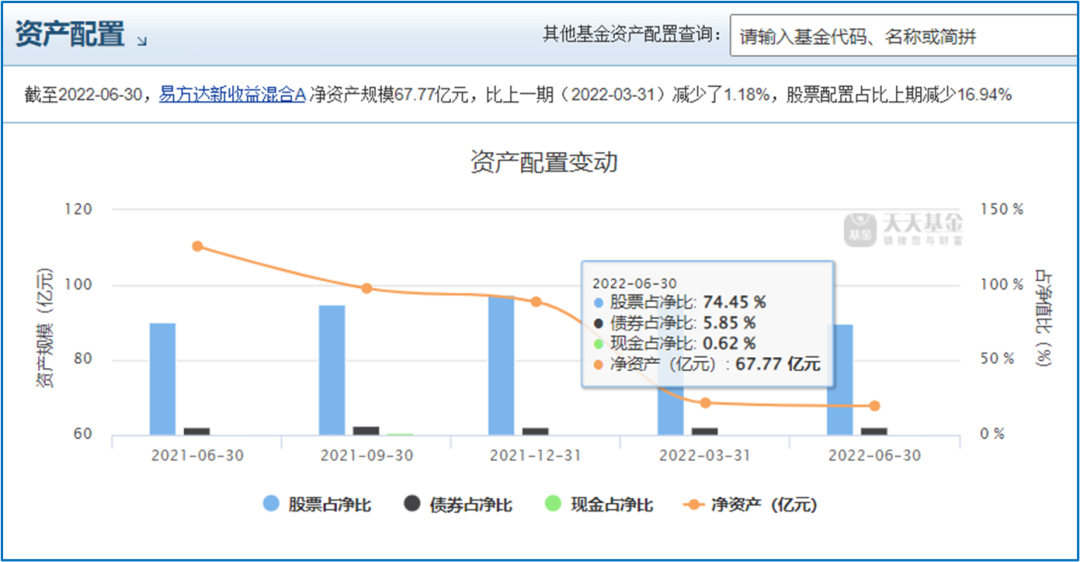
Task: Open the 易方达新收益混合A fund link
Action: click(x=232, y=94)
